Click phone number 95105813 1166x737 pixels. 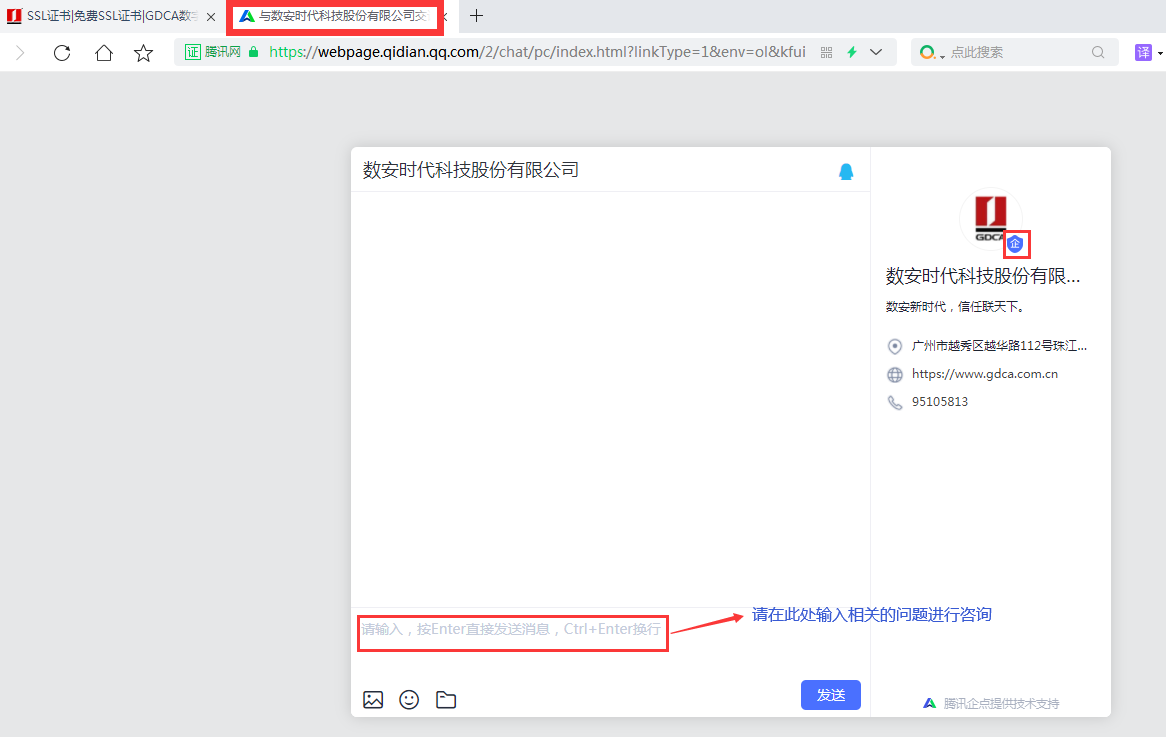coord(940,402)
